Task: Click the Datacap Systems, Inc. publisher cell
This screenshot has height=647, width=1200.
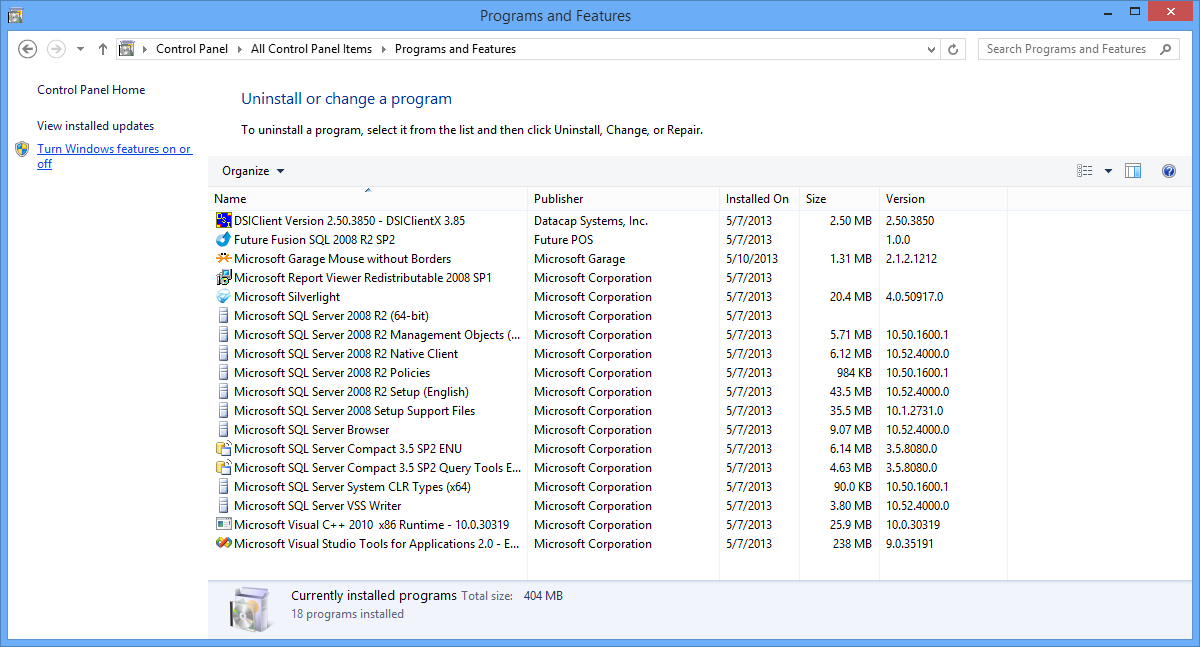Action: pyautogui.click(x=591, y=221)
